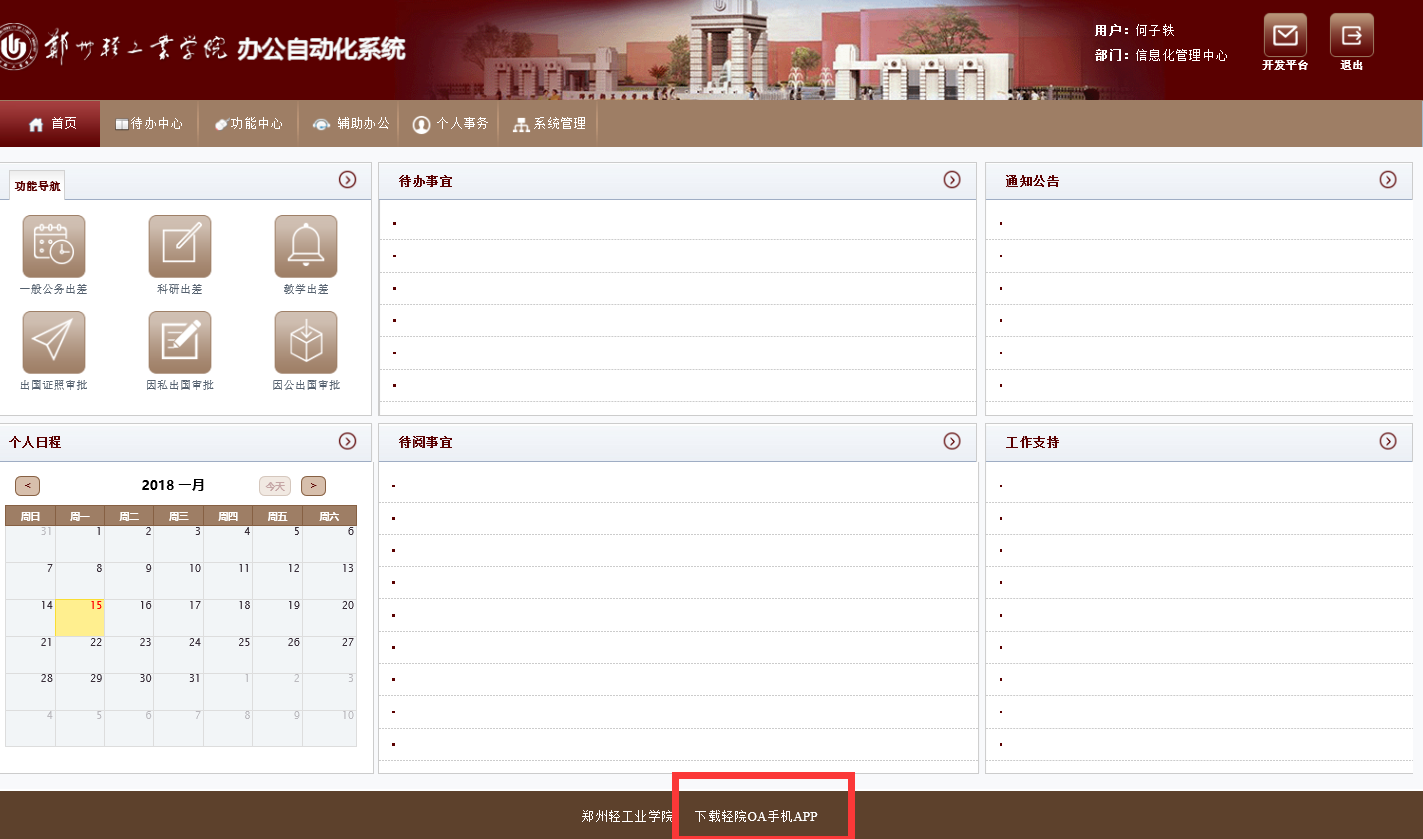This screenshot has height=839, width=1423.
Task: Expand the 通知公告 panel arrow
Action: [x=1388, y=180]
